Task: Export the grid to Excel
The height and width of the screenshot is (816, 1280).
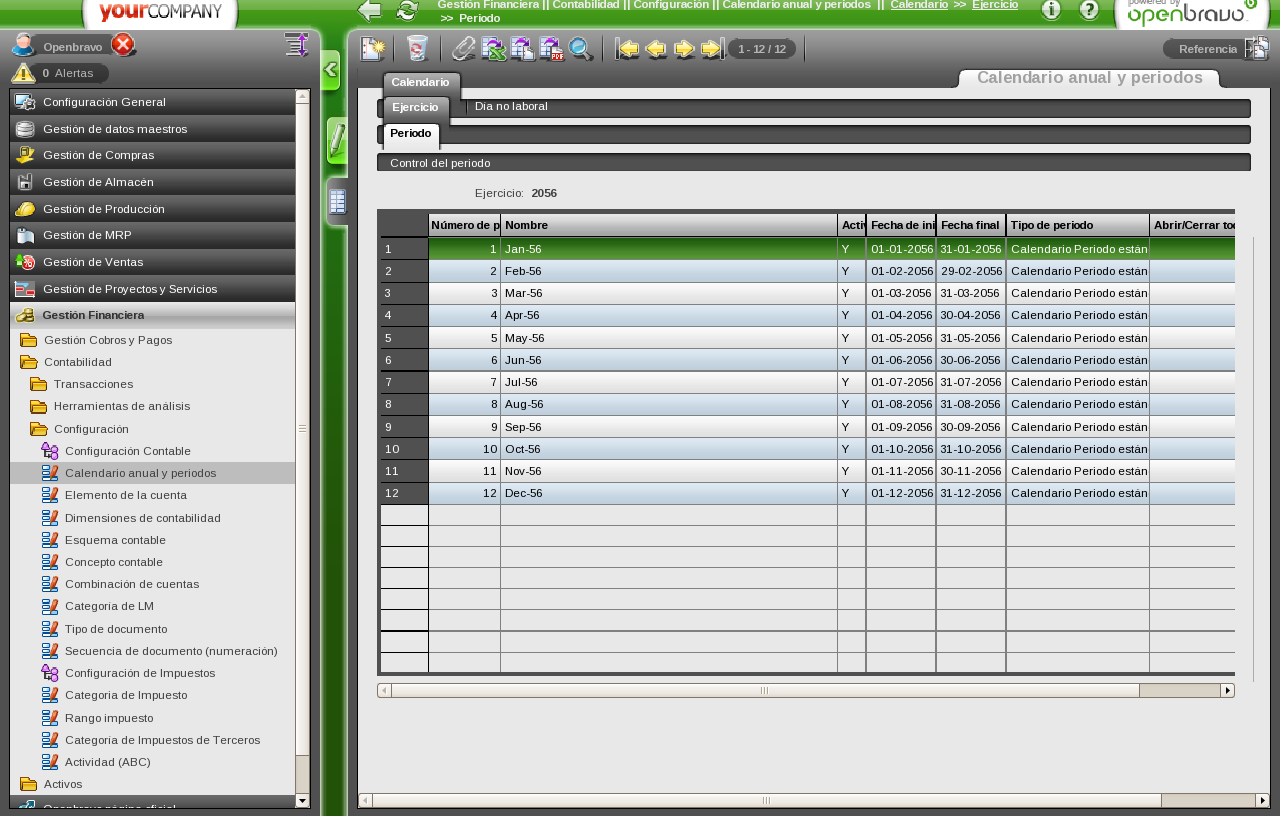Action: pos(494,48)
